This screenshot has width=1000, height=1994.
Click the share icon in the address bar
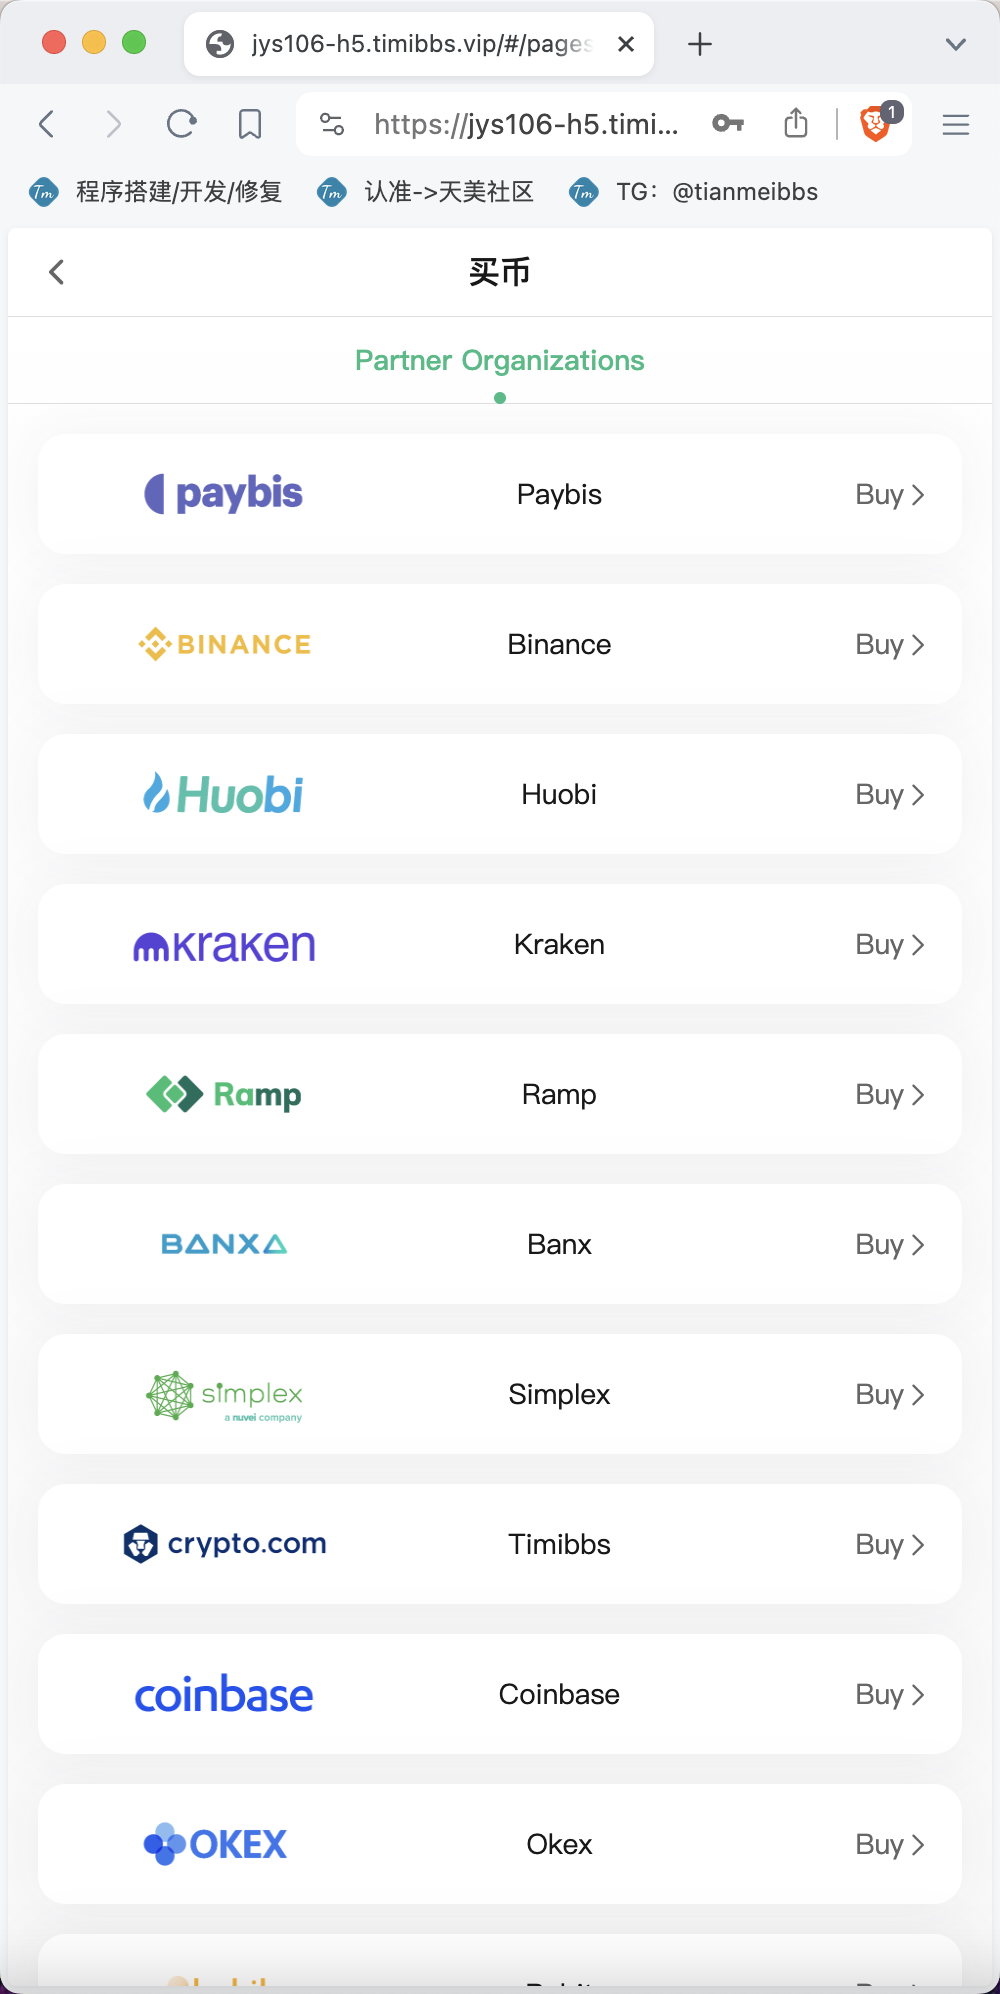[x=796, y=123]
